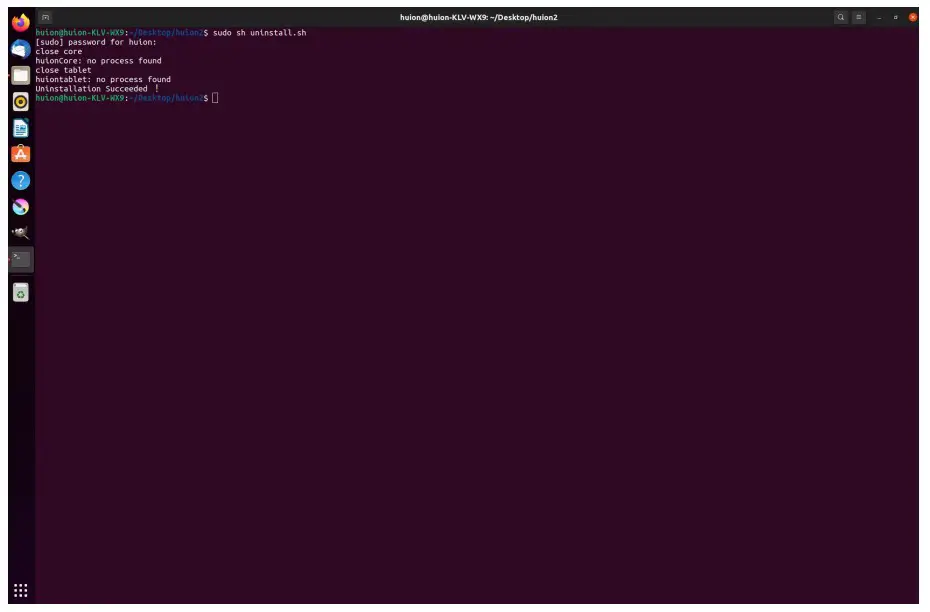Open Rhythmbox music player in dock
This screenshot has width=930, height=612.
pos(21,102)
